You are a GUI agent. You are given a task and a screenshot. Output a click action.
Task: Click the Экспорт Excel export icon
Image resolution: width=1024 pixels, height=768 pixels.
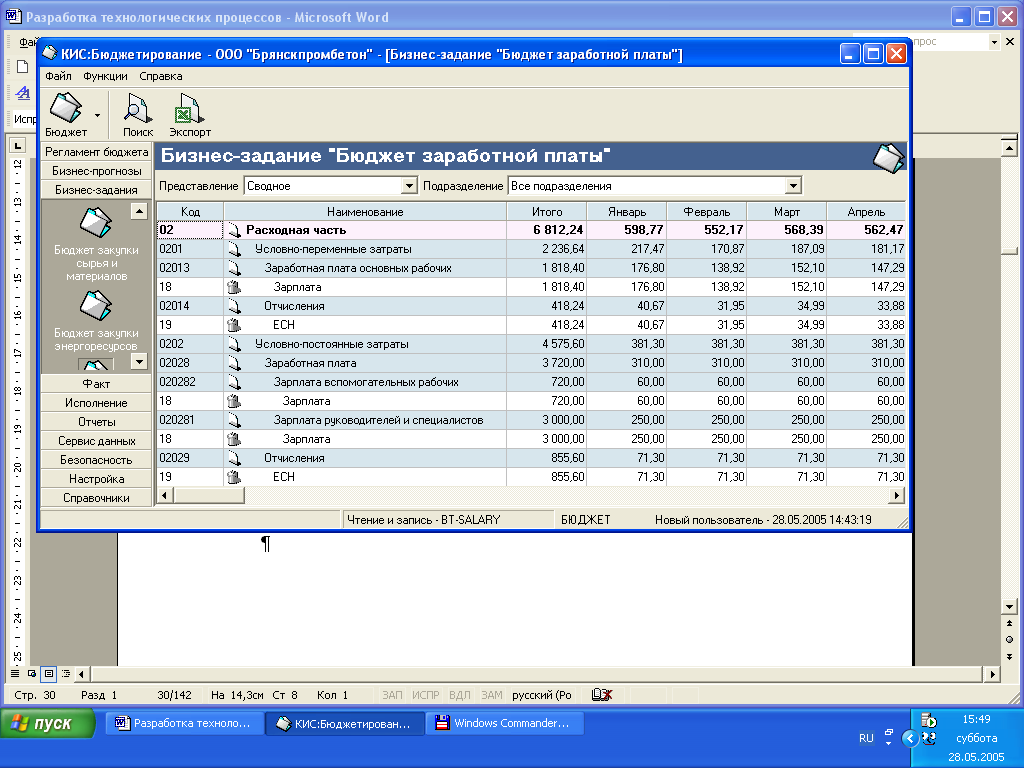(189, 108)
